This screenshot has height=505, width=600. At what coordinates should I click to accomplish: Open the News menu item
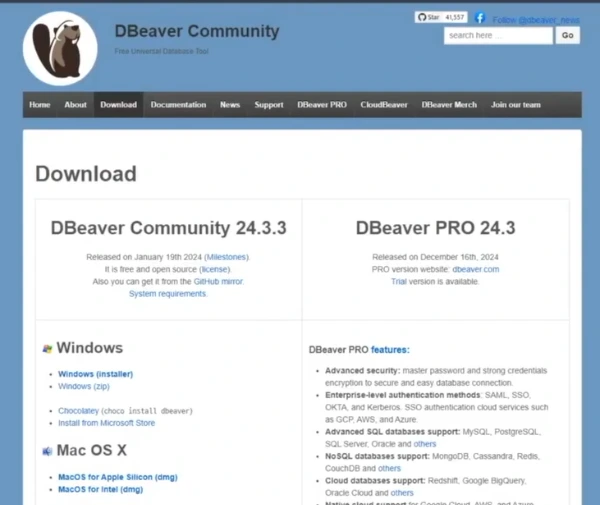coord(230,105)
